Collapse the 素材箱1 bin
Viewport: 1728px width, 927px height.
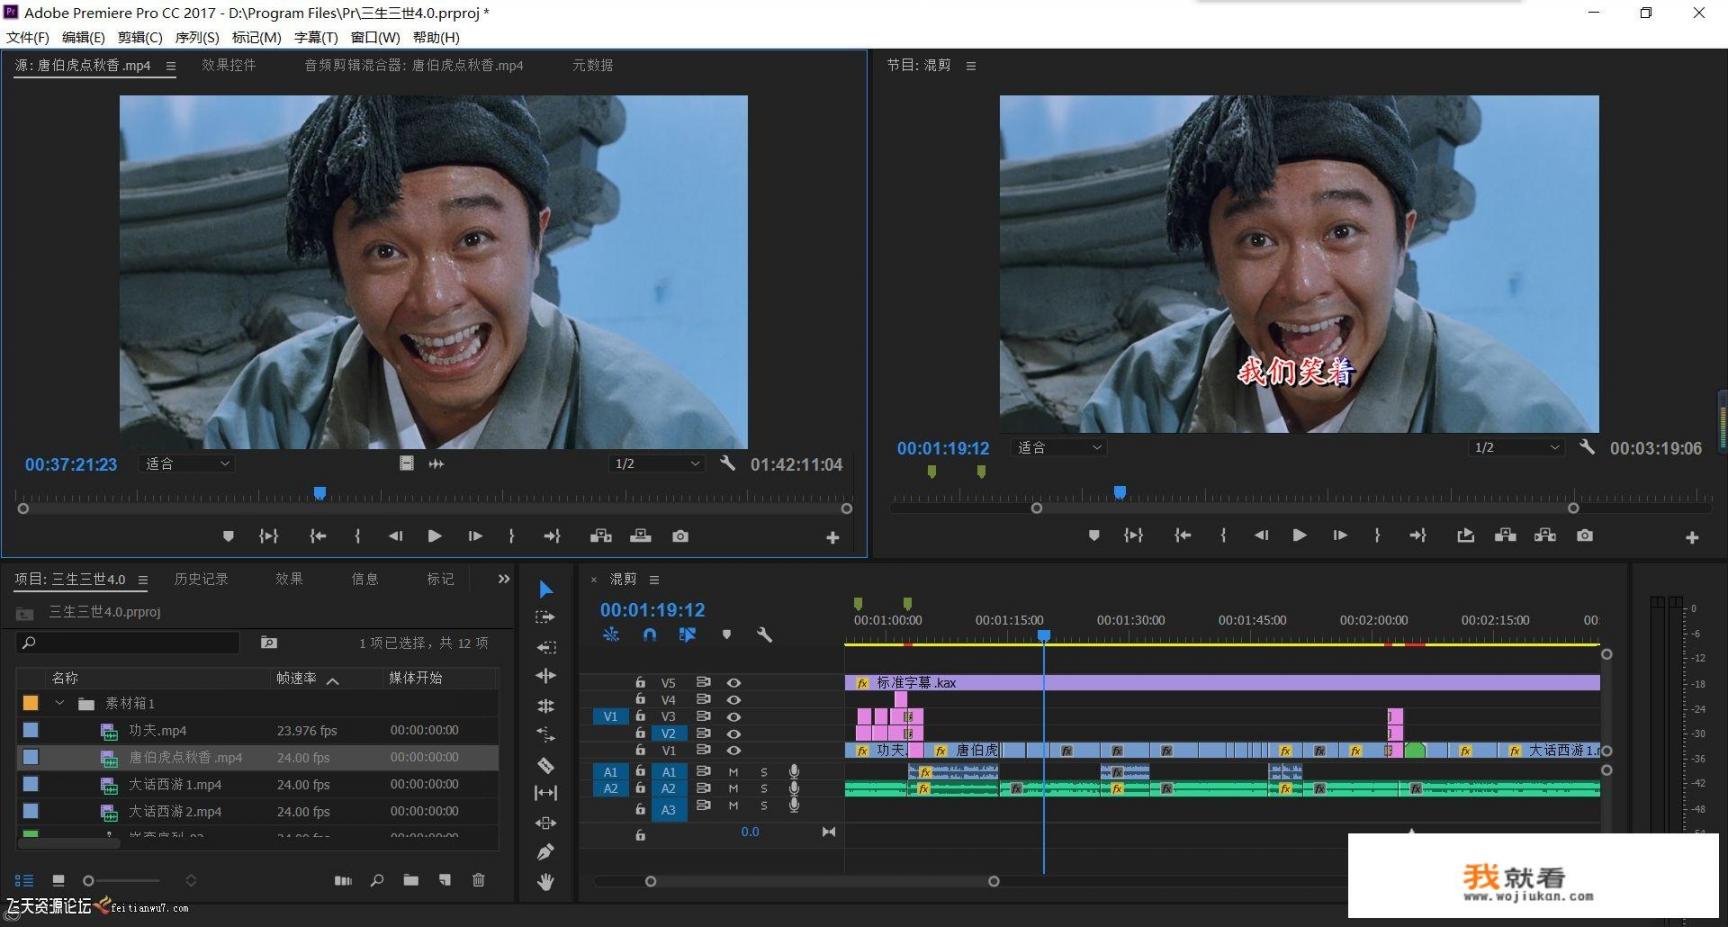60,703
